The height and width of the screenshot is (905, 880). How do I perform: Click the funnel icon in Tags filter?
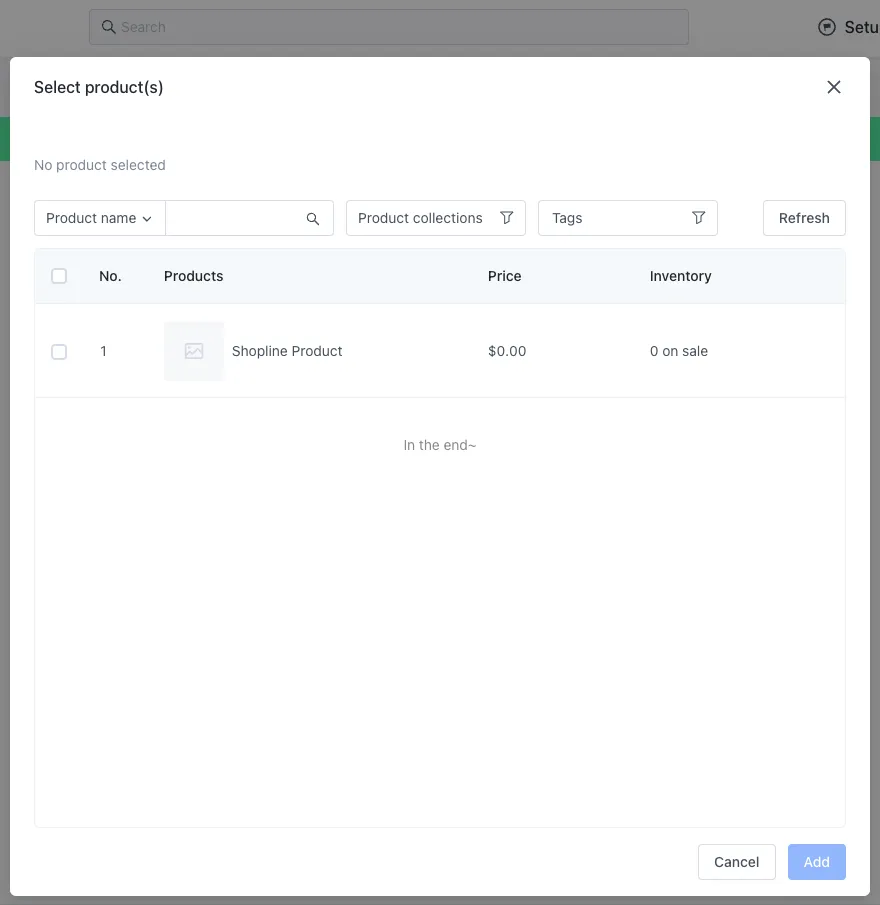point(699,218)
